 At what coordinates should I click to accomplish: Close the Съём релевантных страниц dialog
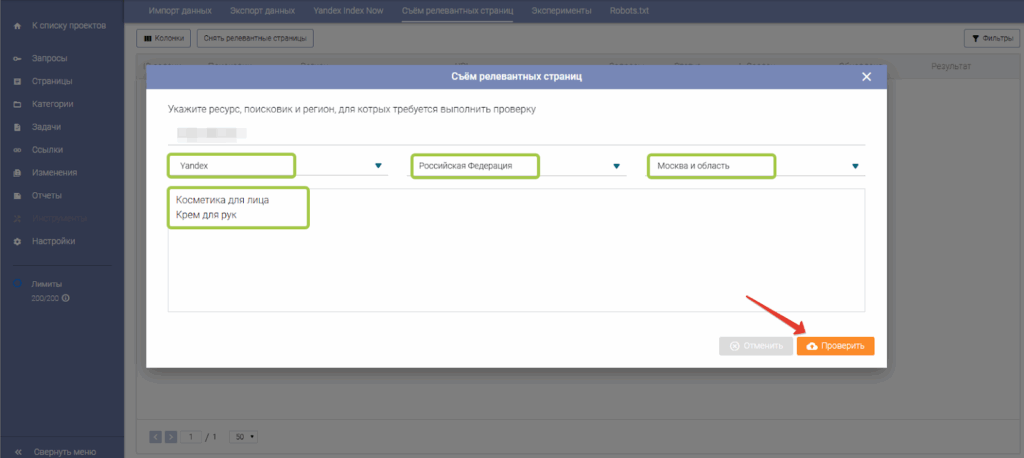[866, 77]
